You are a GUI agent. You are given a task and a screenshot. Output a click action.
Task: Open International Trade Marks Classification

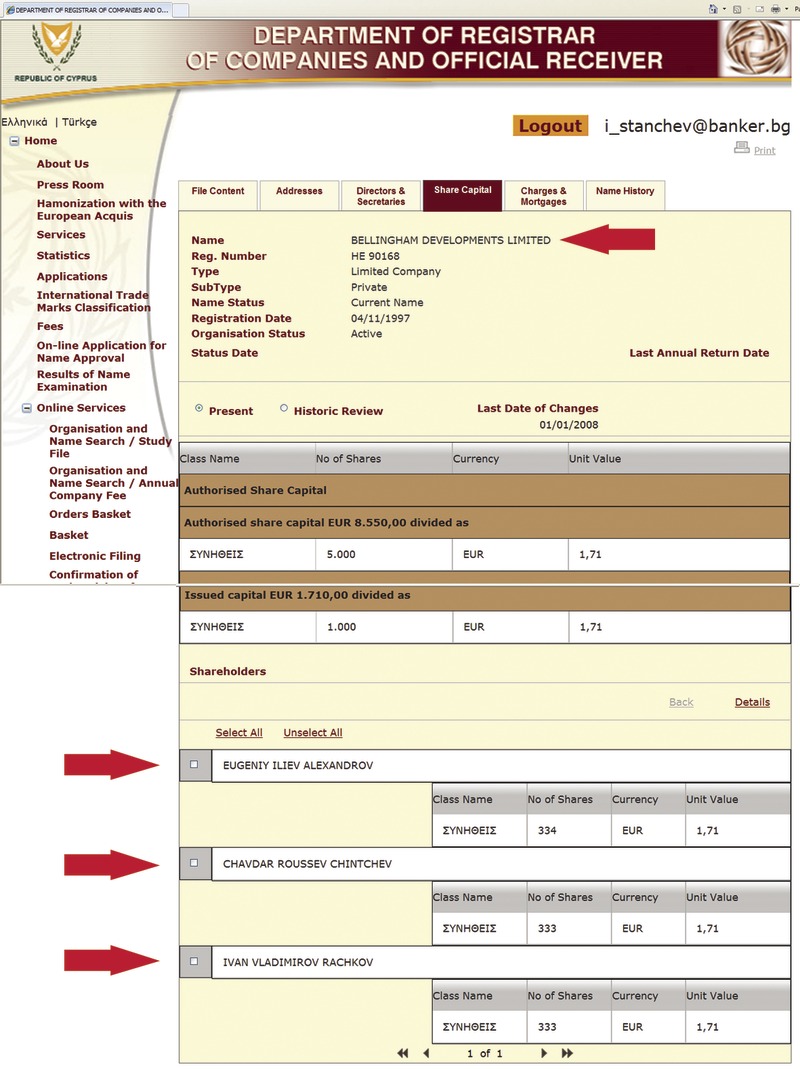click(94, 301)
